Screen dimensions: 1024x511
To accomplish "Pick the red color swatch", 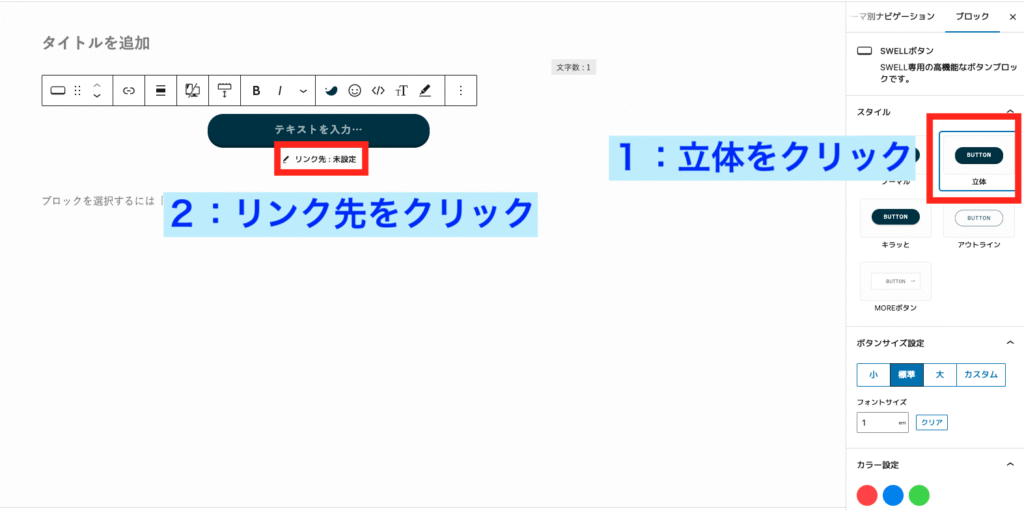I will click(x=867, y=495).
